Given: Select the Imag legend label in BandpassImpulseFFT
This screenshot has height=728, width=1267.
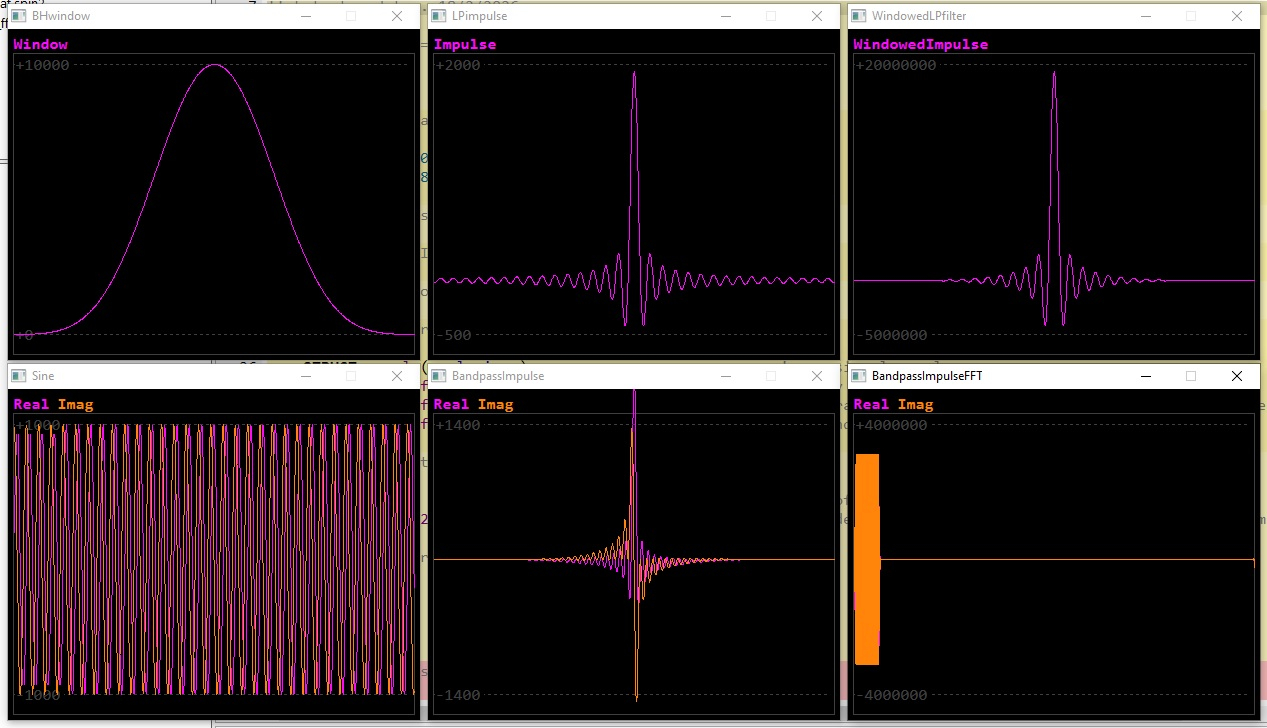Looking at the screenshot, I should [x=915, y=404].
